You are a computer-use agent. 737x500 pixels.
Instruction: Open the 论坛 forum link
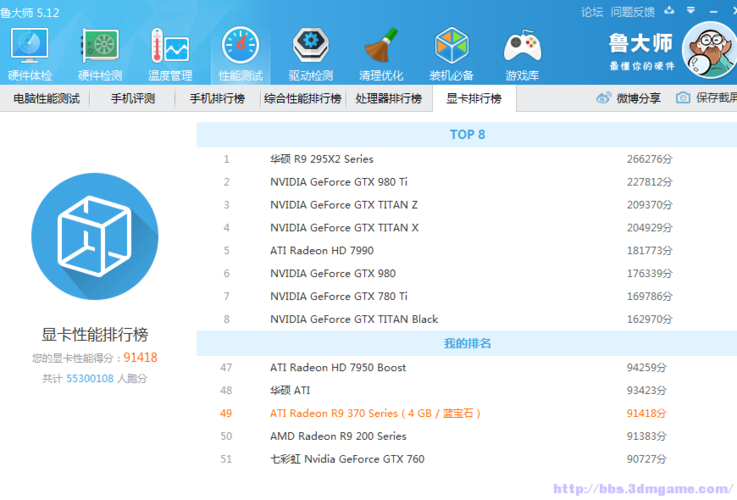click(592, 12)
